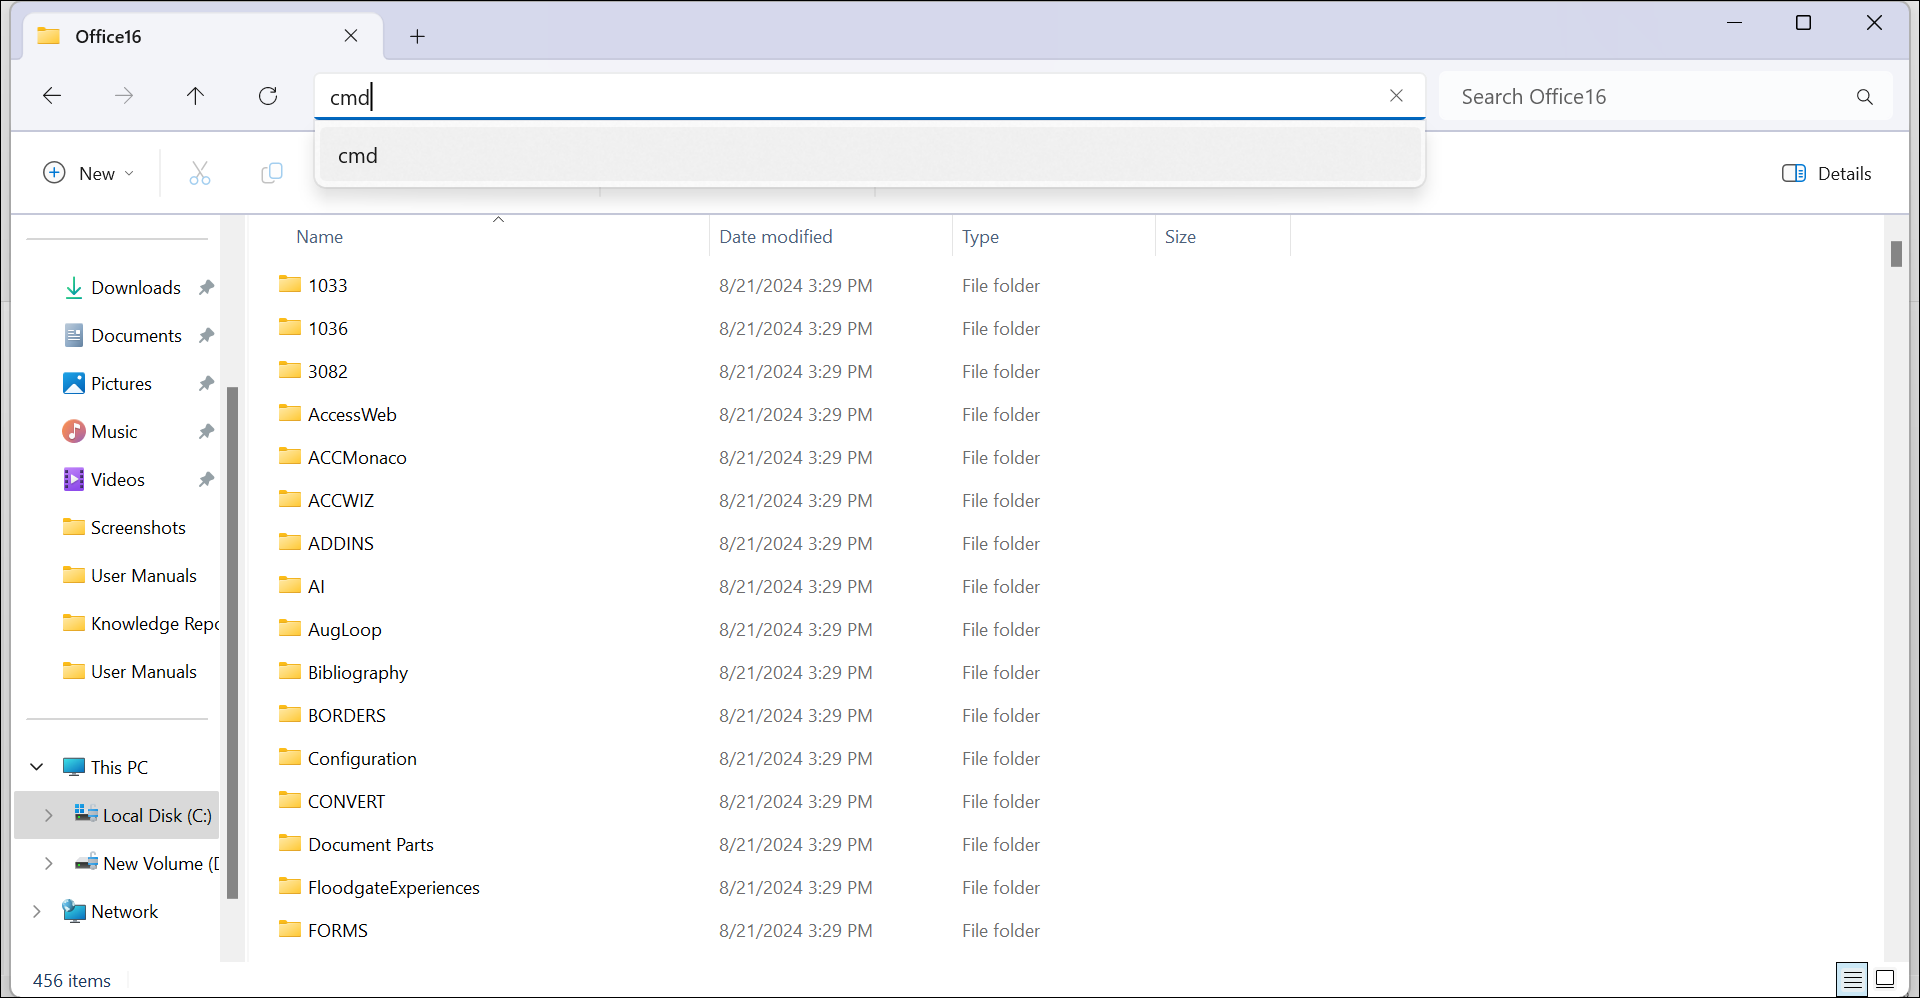Expand the Local Disk (C:) tree node

click(x=48, y=816)
